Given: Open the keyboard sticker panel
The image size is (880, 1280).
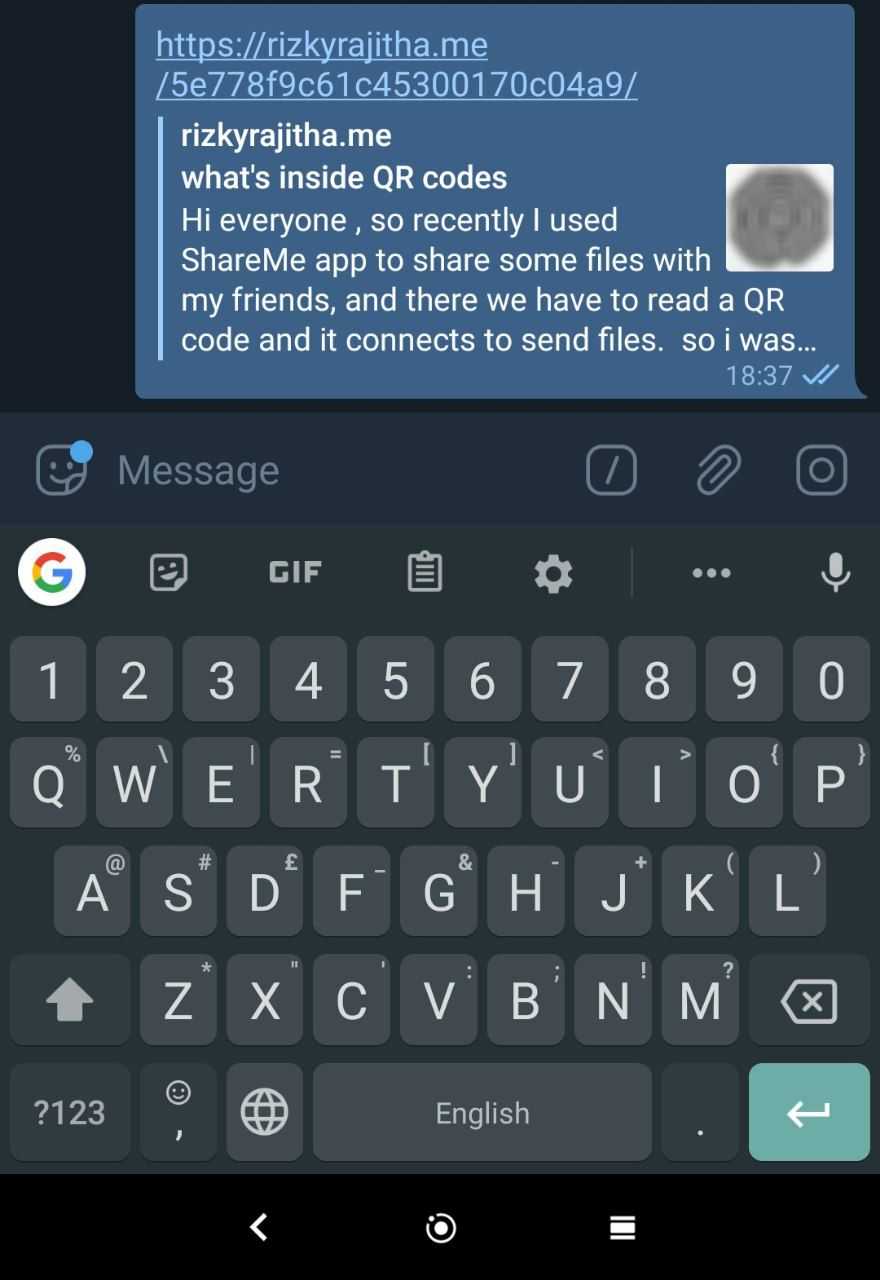Looking at the screenshot, I should coord(168,573).
